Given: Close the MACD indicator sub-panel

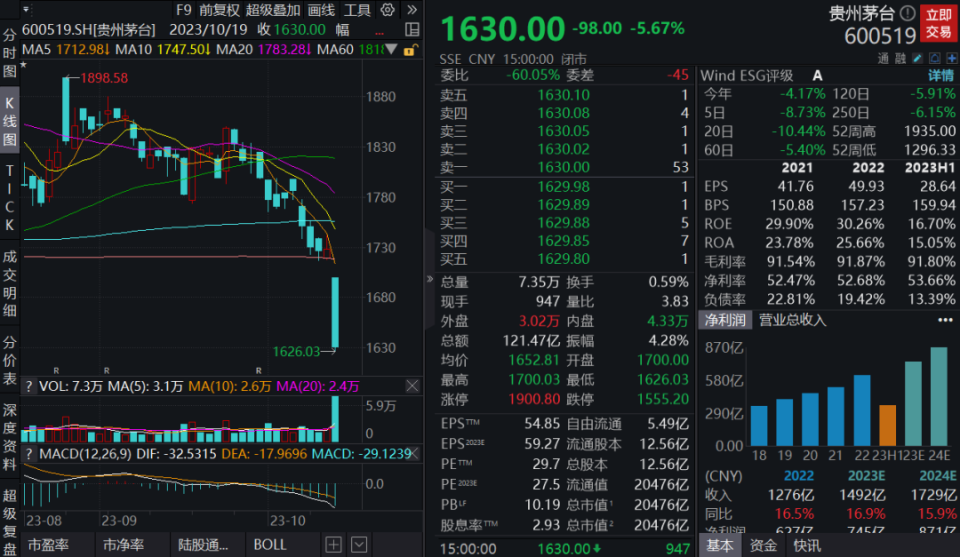Looking at the screenshot, I should pyautogui.click(x=414, y=454).
